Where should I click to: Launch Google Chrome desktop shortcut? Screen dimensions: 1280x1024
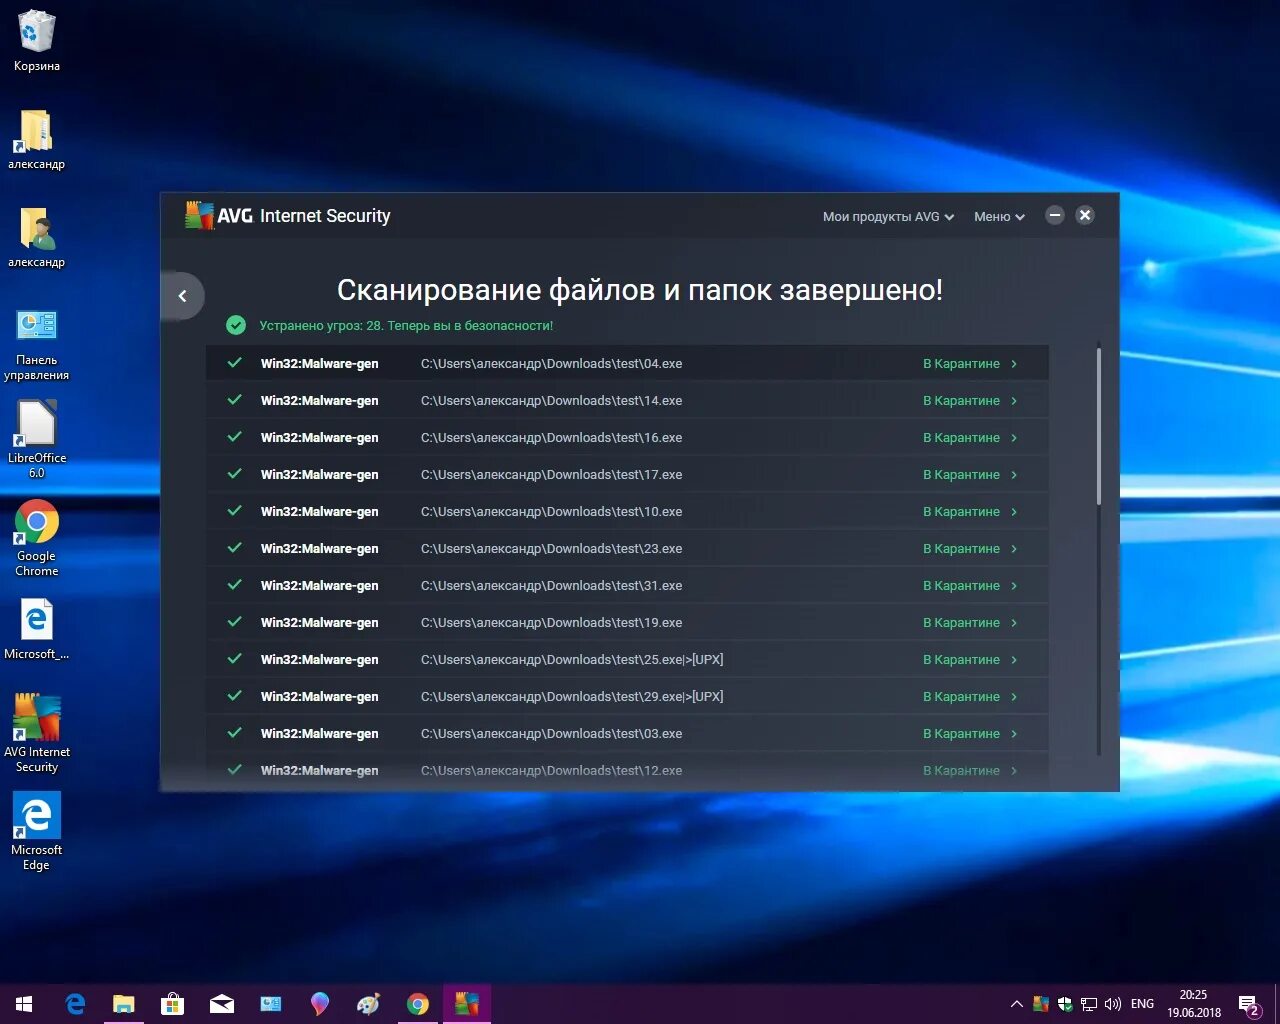click(x=37, y=538)
